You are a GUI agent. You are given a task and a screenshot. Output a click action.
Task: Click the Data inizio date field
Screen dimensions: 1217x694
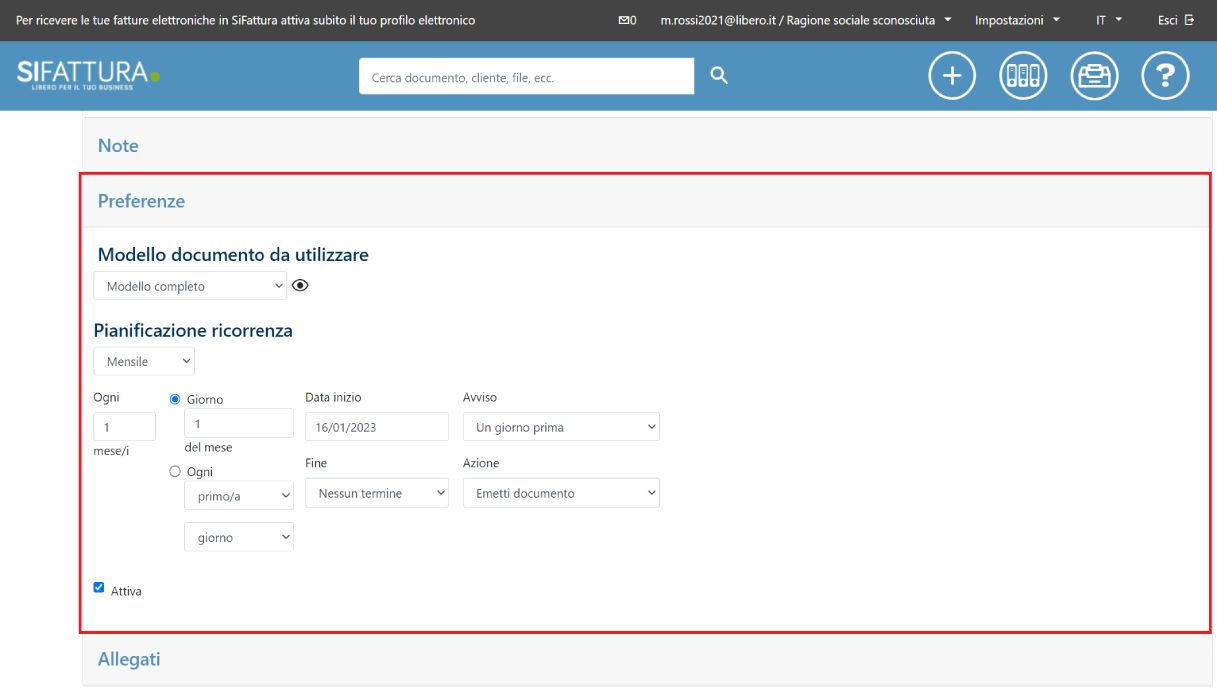(377, 427)
